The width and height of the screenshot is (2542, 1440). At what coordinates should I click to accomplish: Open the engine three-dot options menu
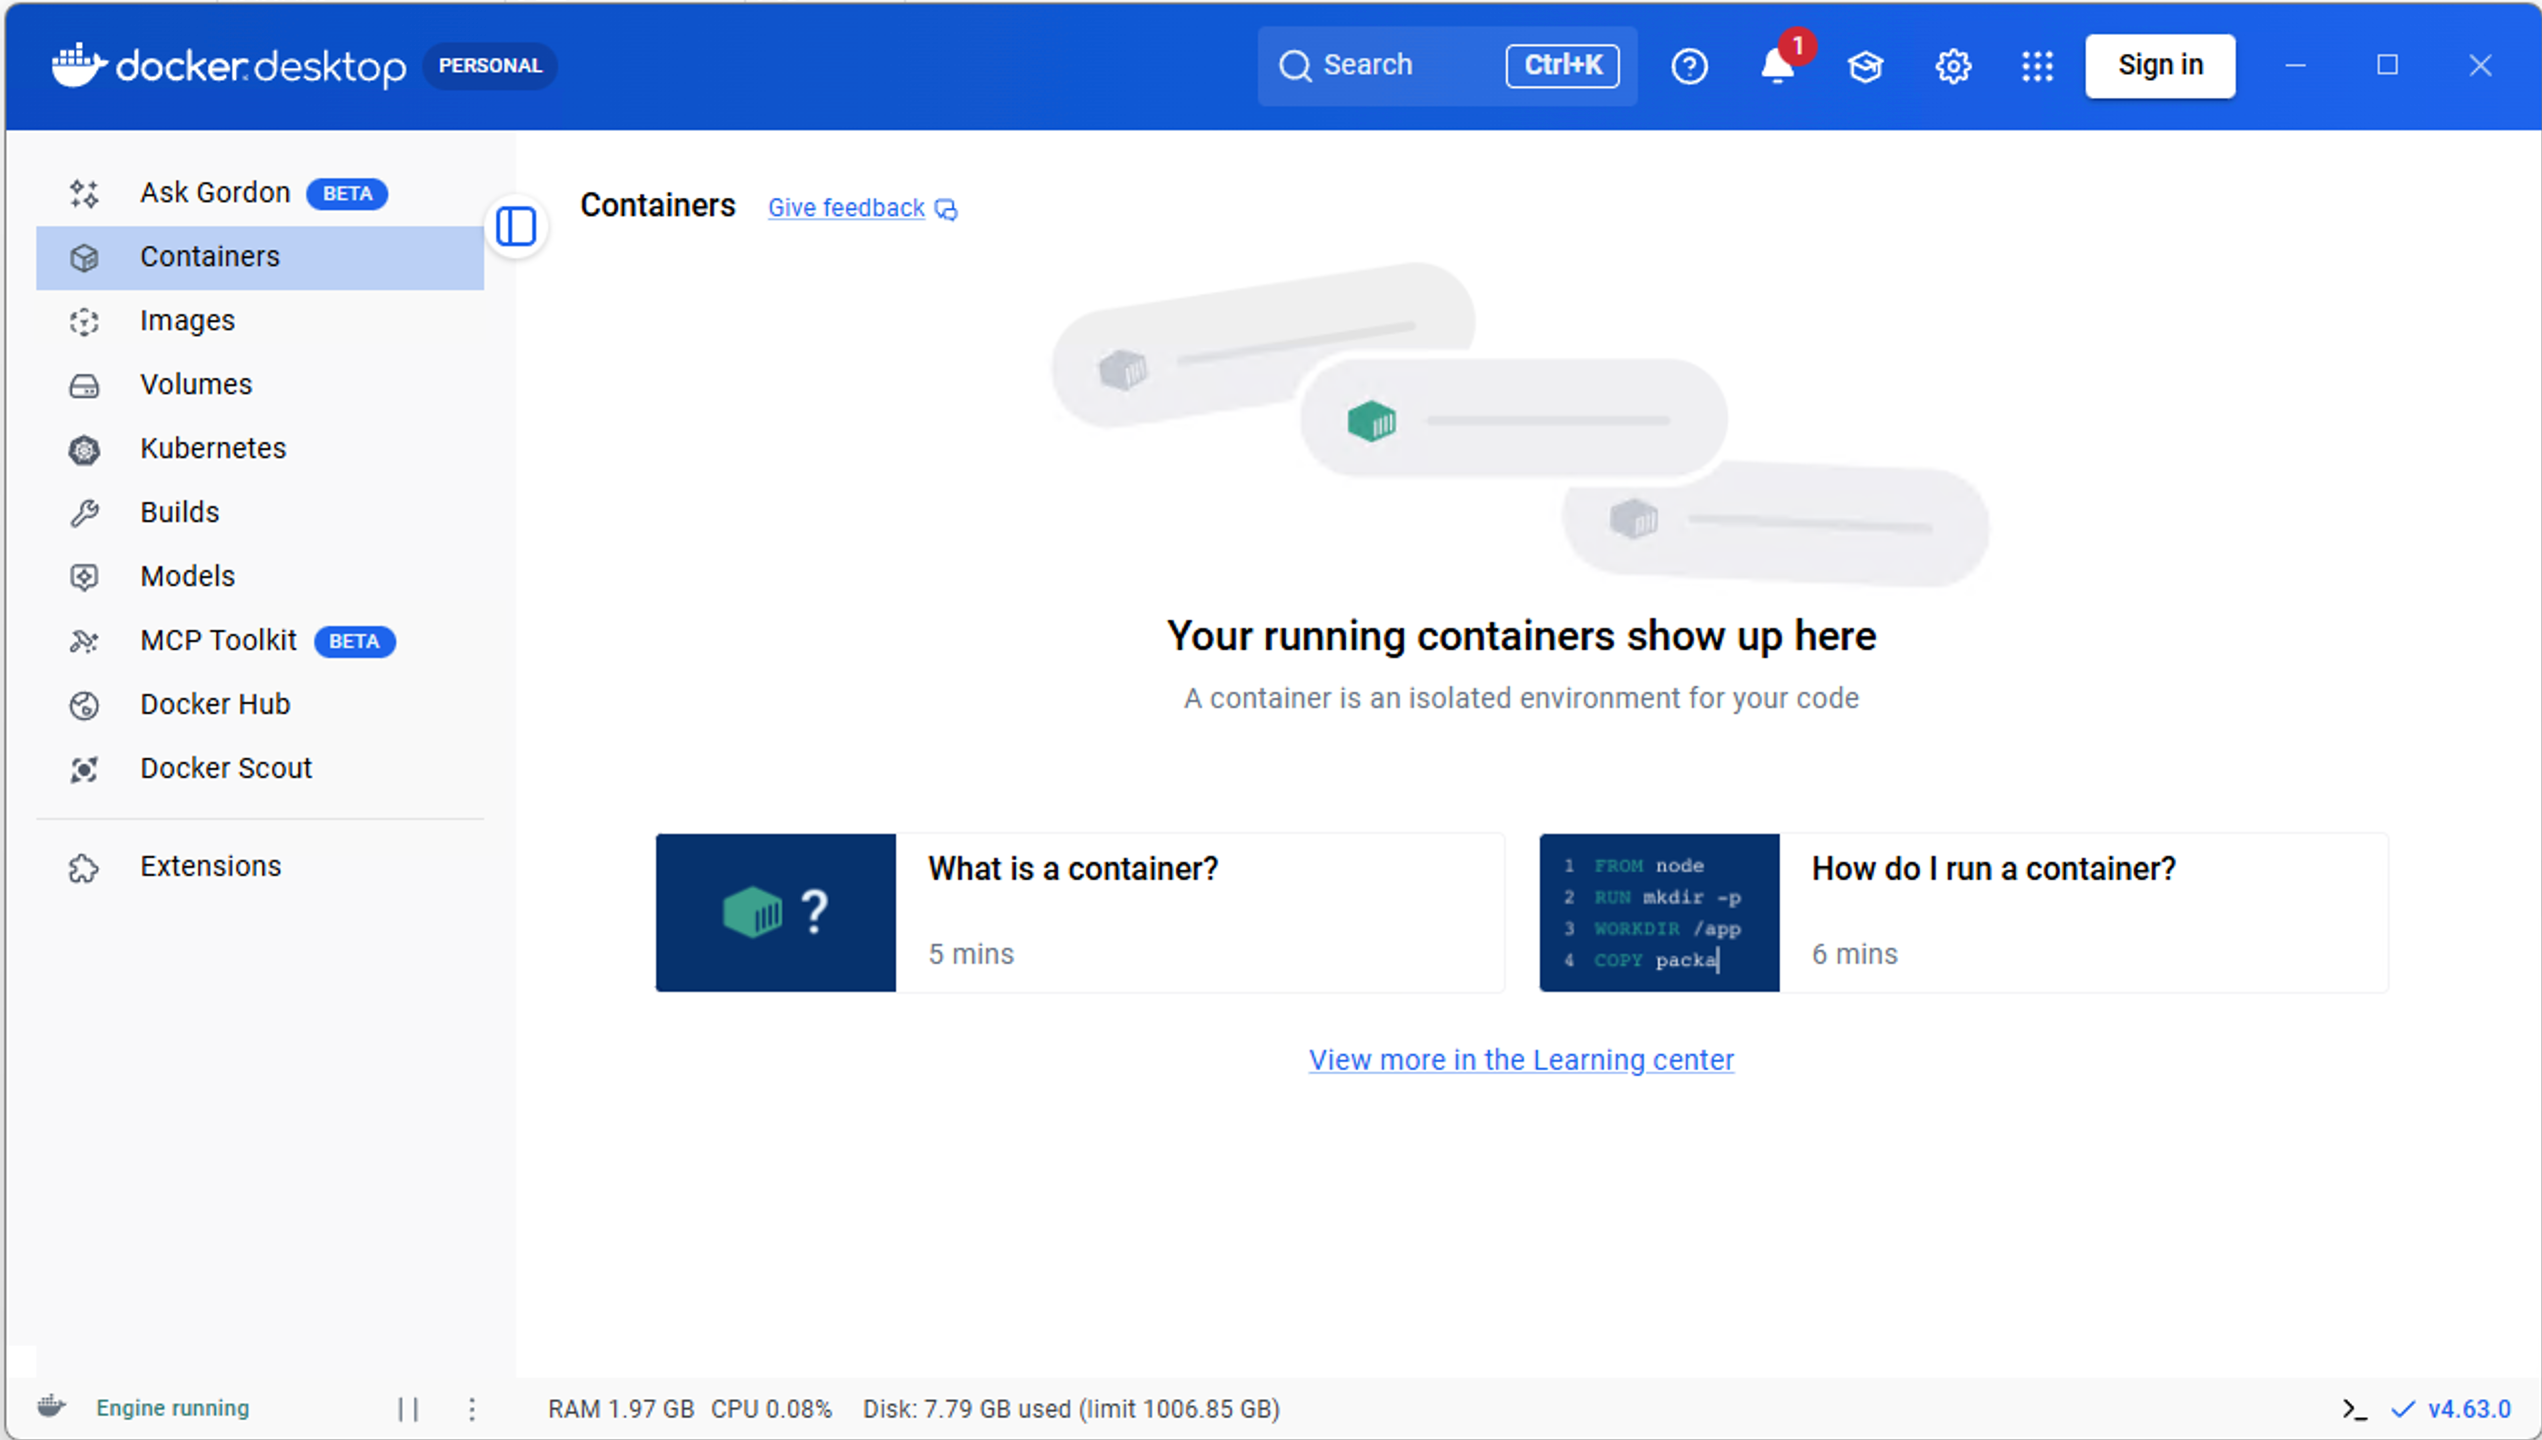click(x=471, y=1408)
